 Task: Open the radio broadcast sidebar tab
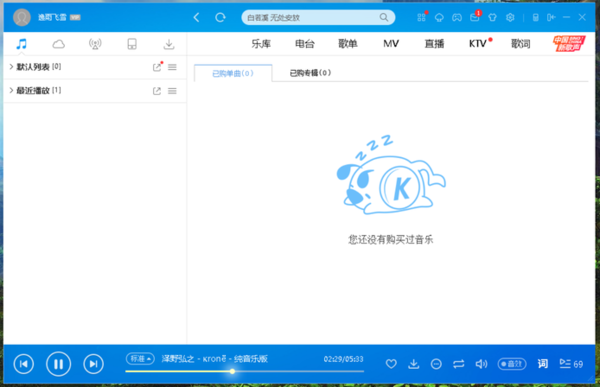point(95,44)
